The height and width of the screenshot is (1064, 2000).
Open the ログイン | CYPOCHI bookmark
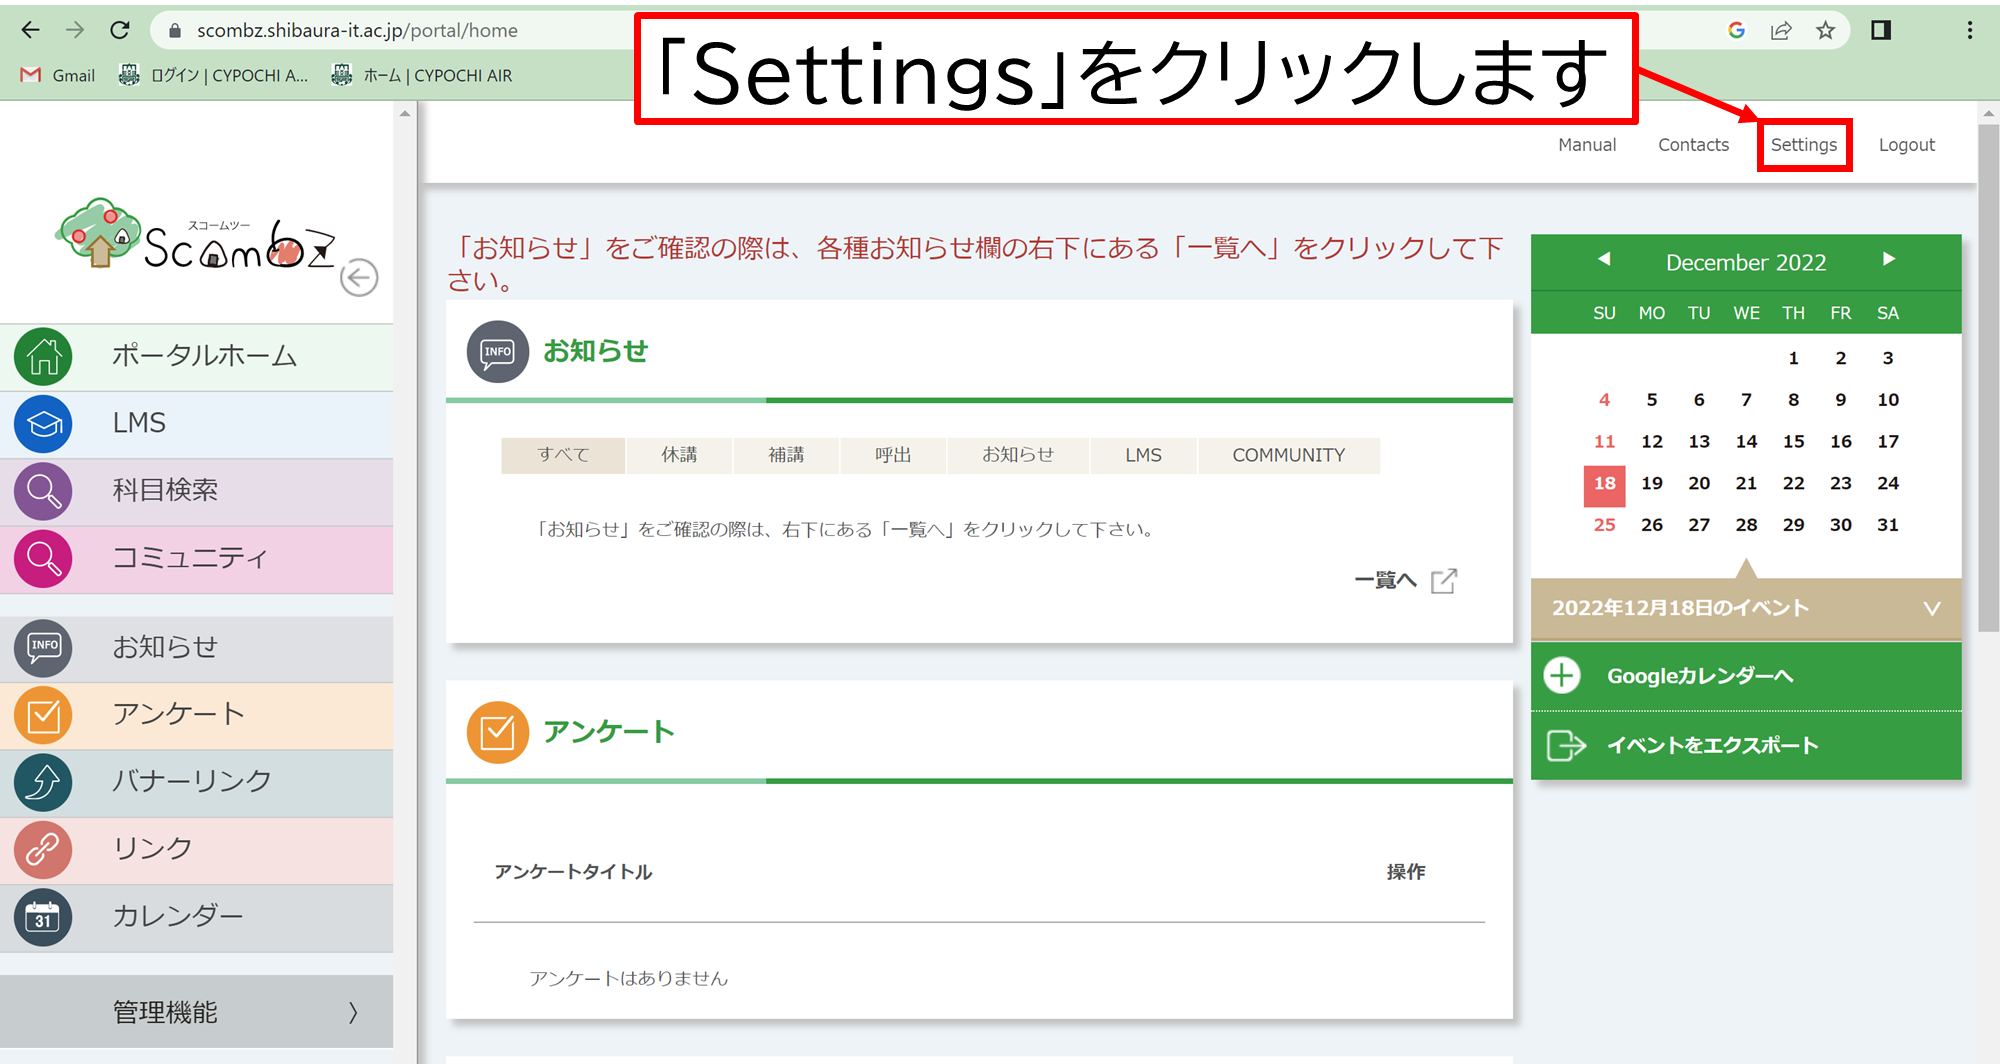coord(213,75)
